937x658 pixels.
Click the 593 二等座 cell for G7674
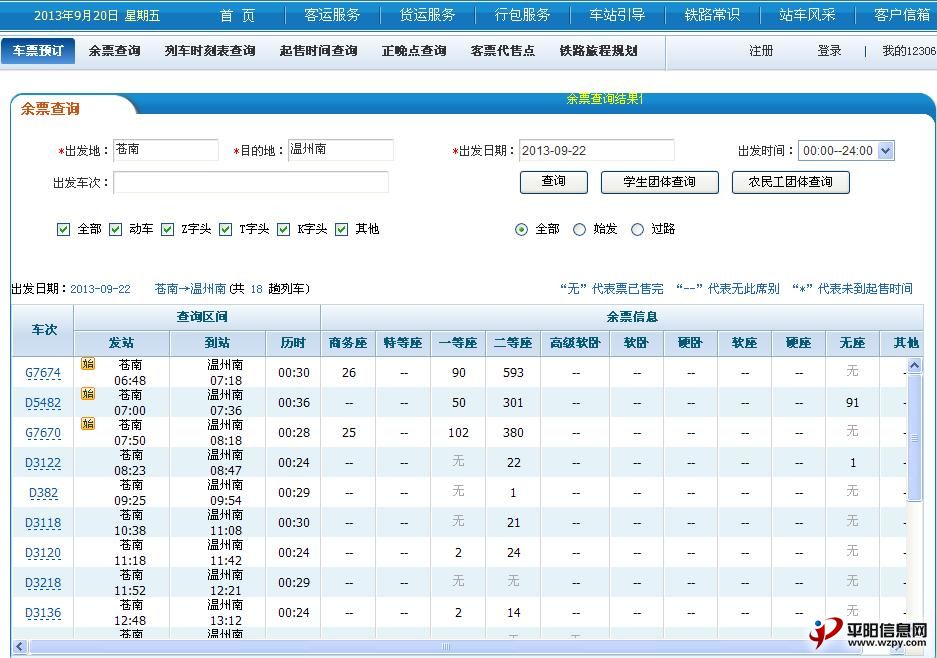click(x=513, y=372)
